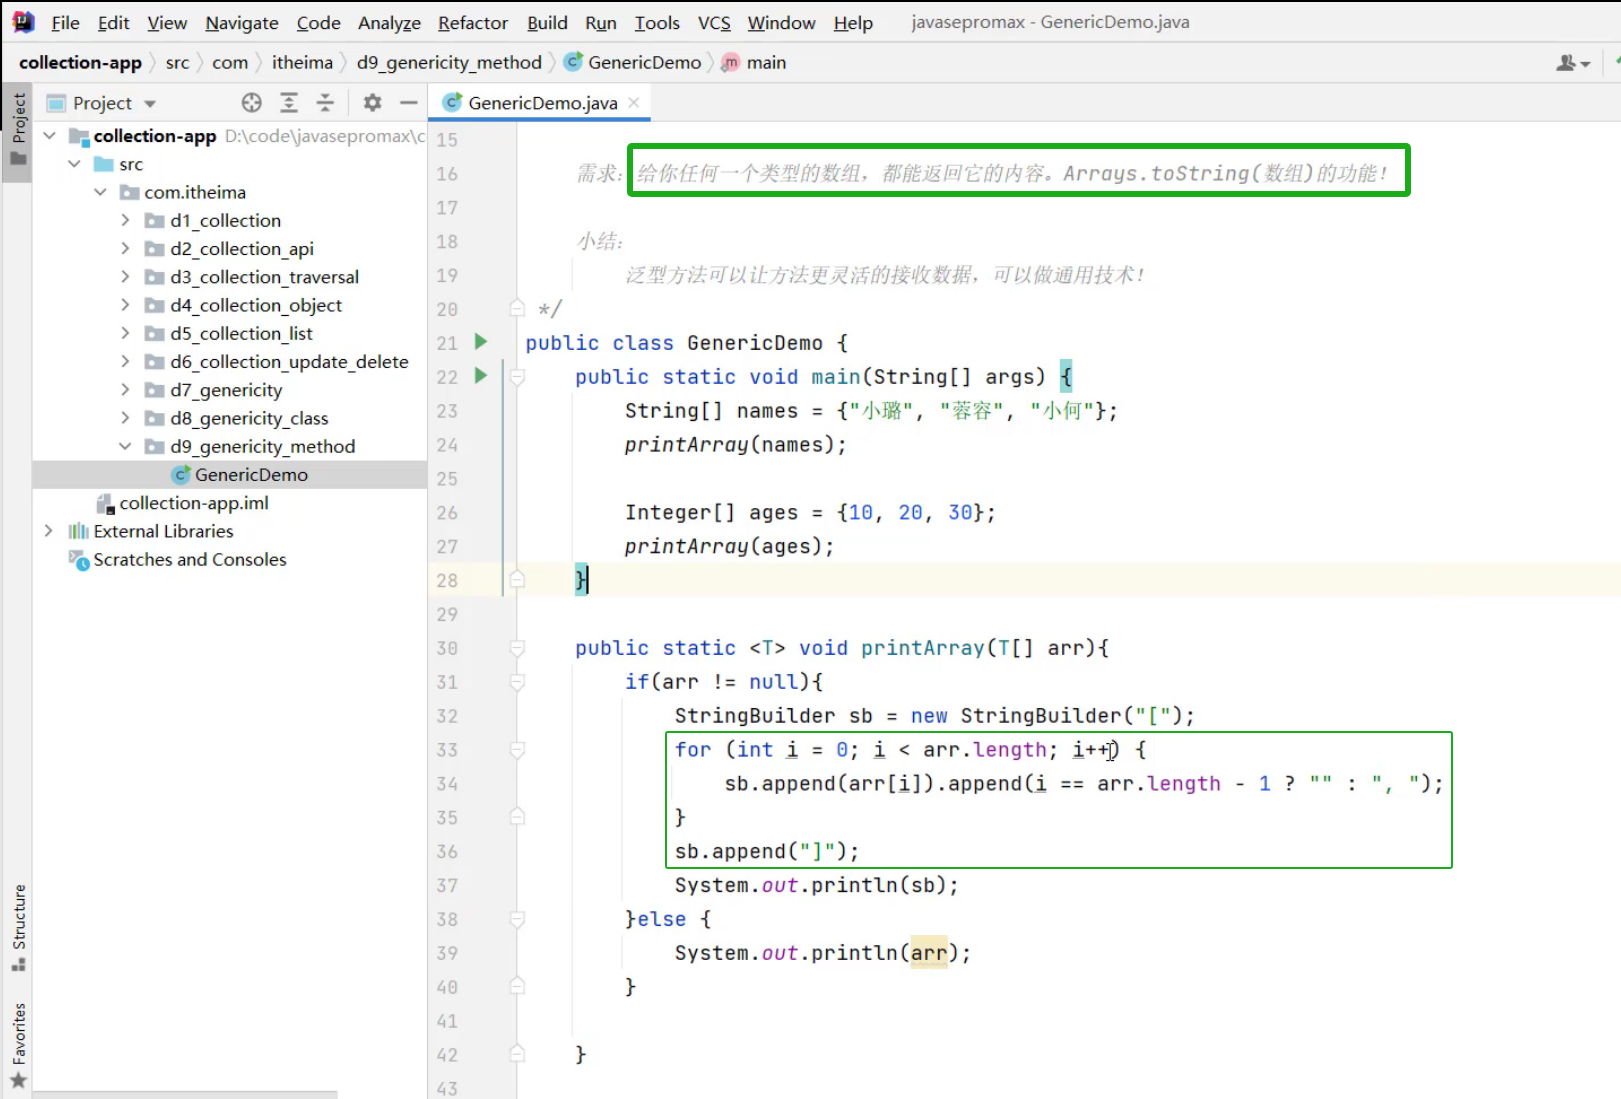Image resolution: width=1621 pixels, height=1099 pixels.
Task: Click d9_genericity_method in the breadcrumb bar
Action: pyautogui.click(x=449, y=63)
